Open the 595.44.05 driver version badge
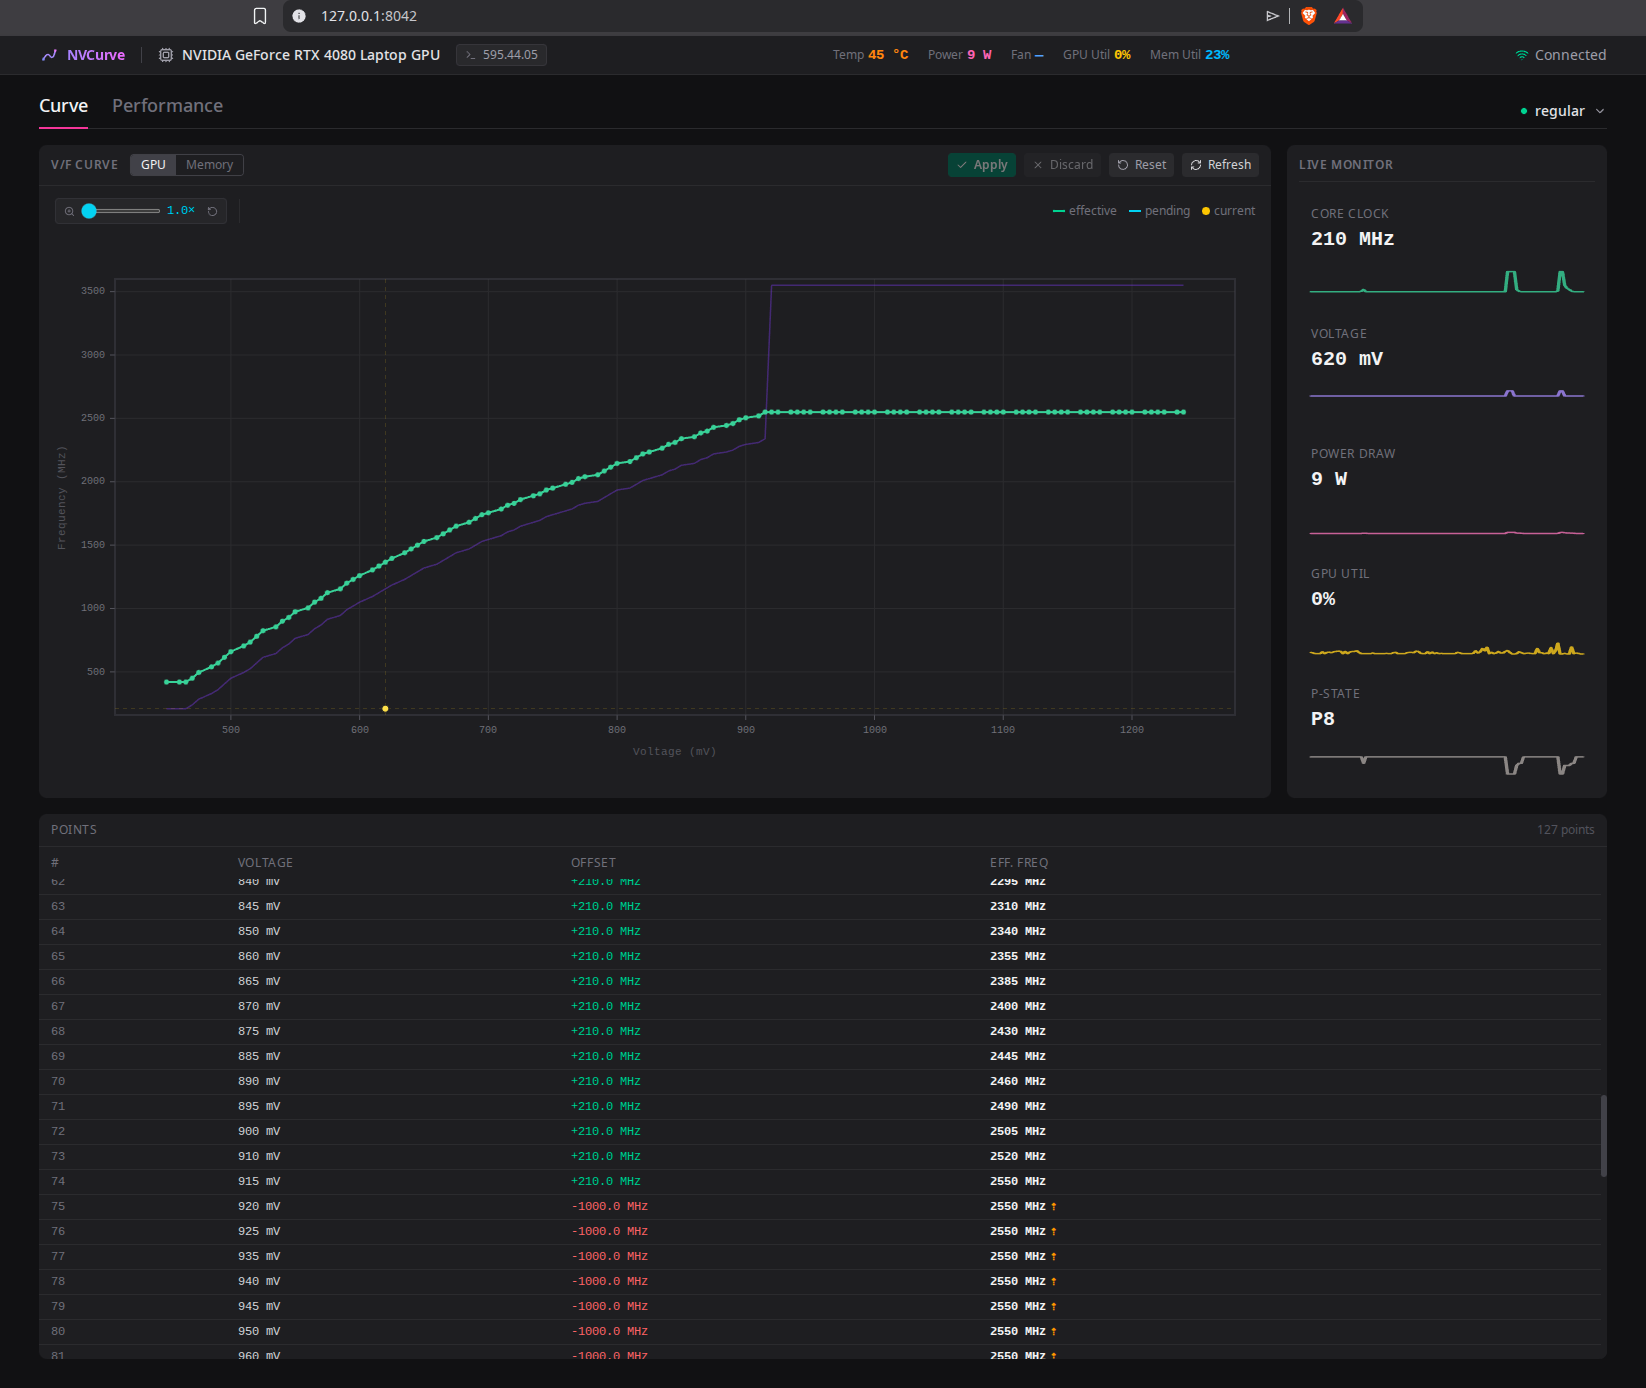 [x=501, y=55]
